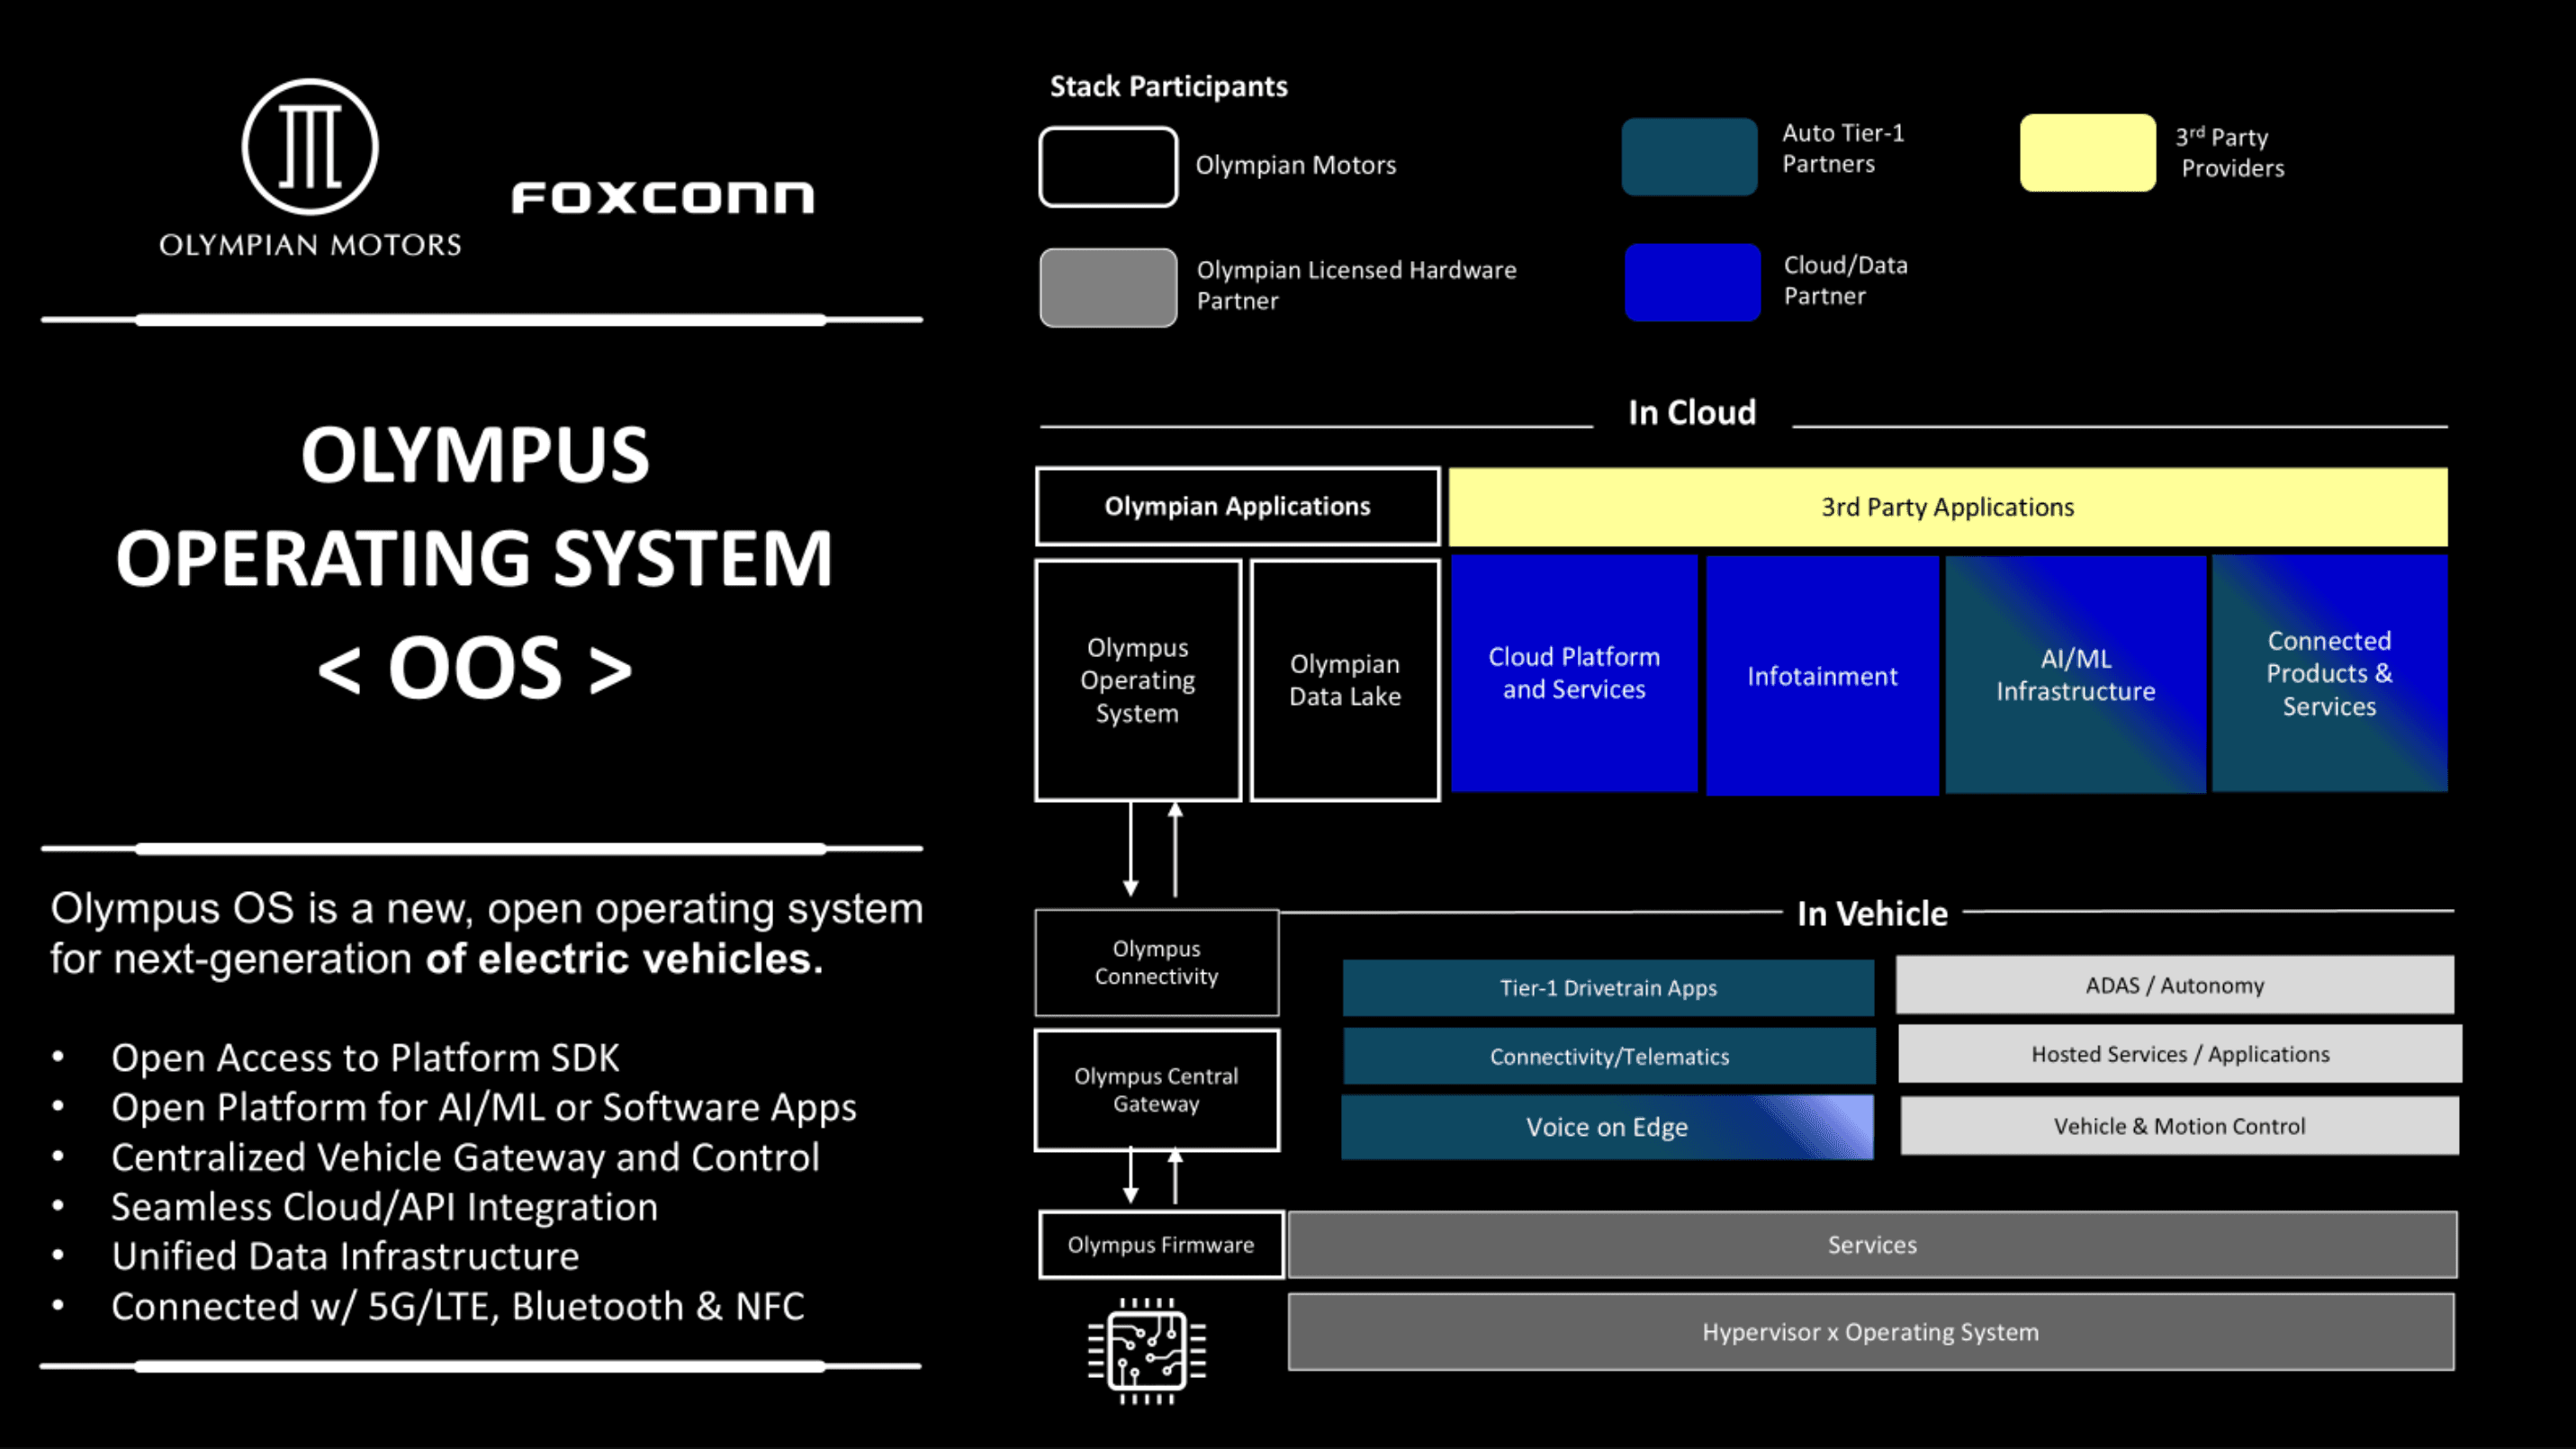Select the blue Cloud/Data Partner legend swatch

click(x=1692, y=282)
